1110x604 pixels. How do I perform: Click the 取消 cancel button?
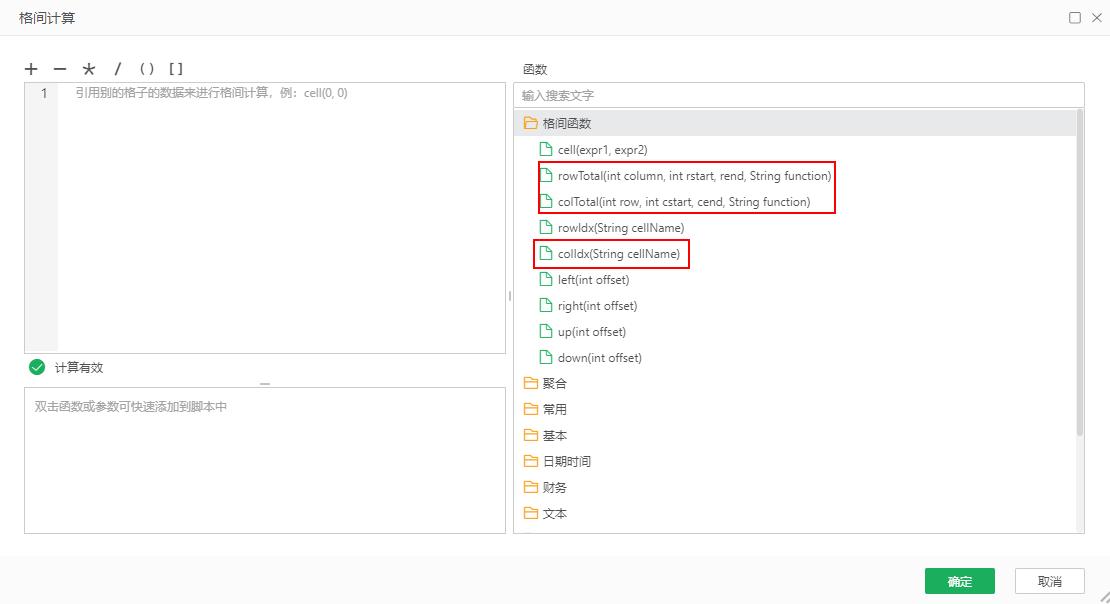point(1049,581)
